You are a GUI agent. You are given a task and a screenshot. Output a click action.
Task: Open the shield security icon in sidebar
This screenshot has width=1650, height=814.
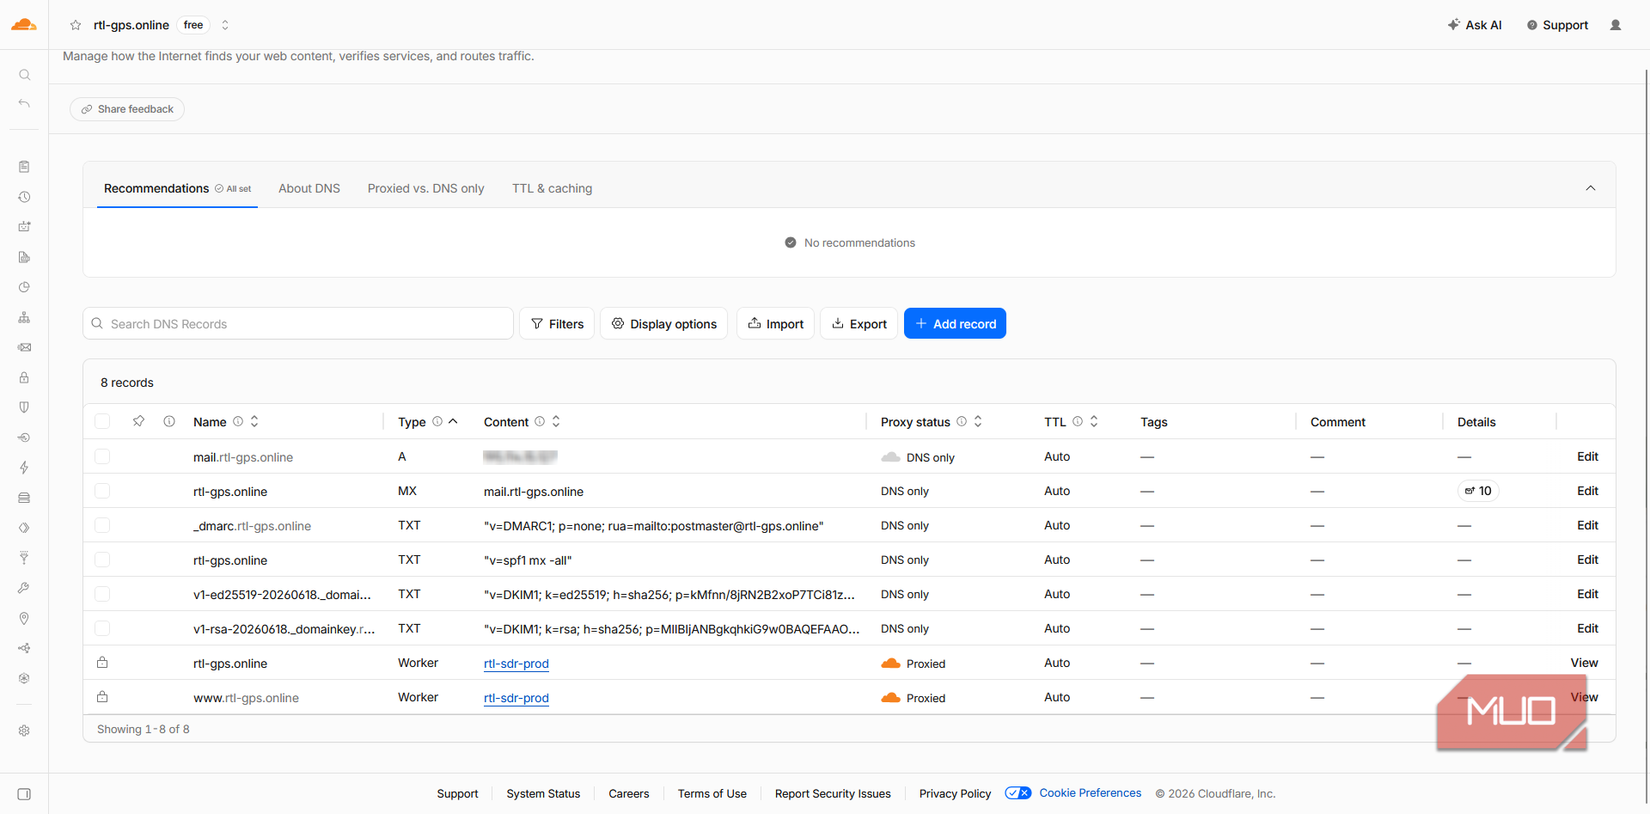(24, 407)
